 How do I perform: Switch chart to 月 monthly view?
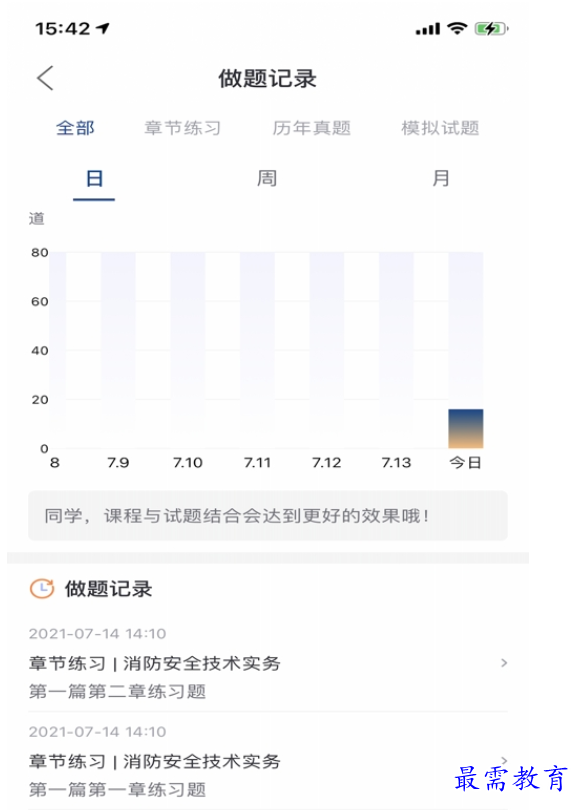(x=440, y=179)
